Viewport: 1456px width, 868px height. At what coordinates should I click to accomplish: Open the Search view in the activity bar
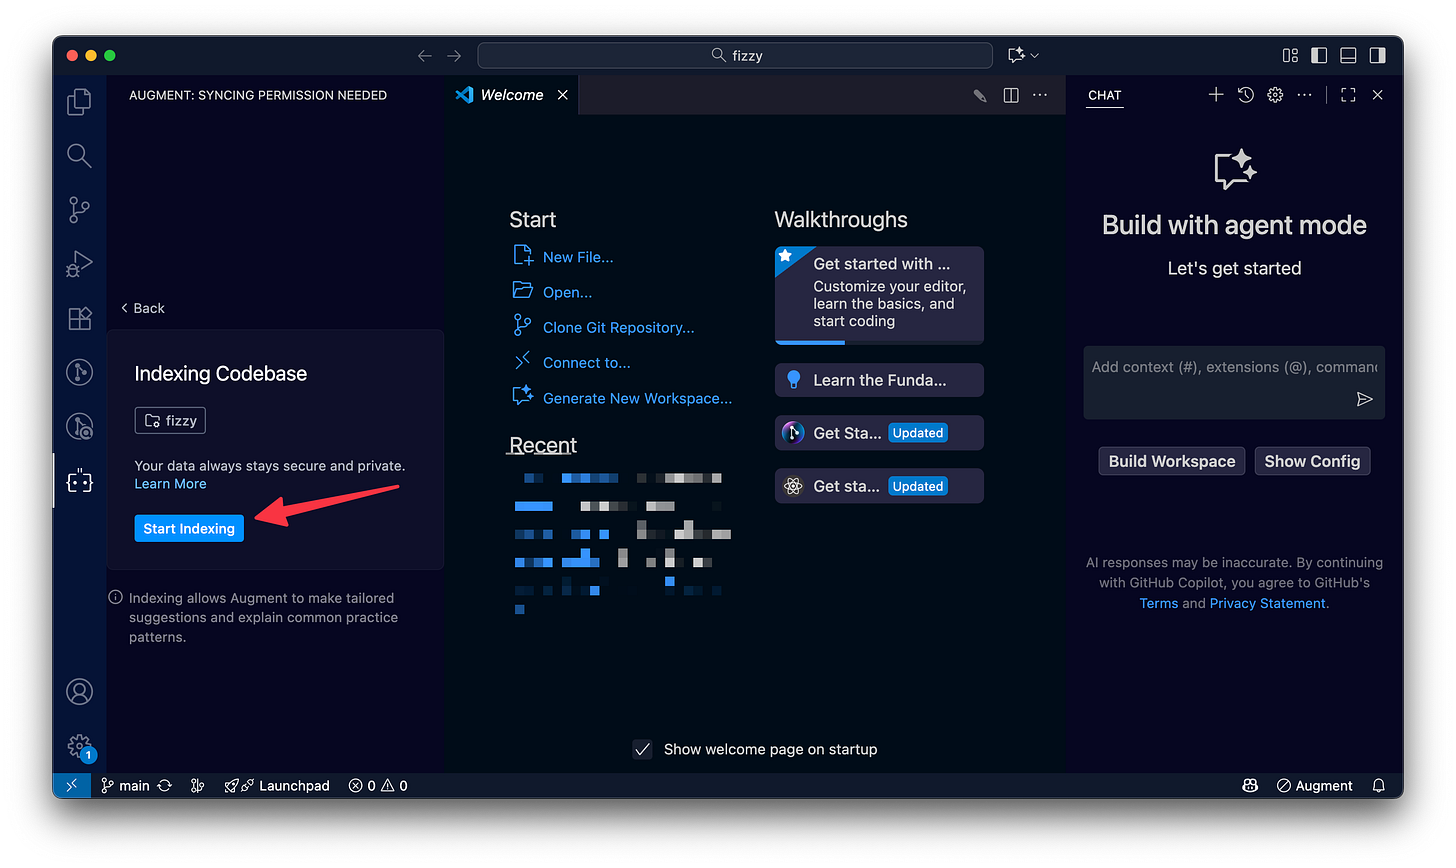click(78, 155)
